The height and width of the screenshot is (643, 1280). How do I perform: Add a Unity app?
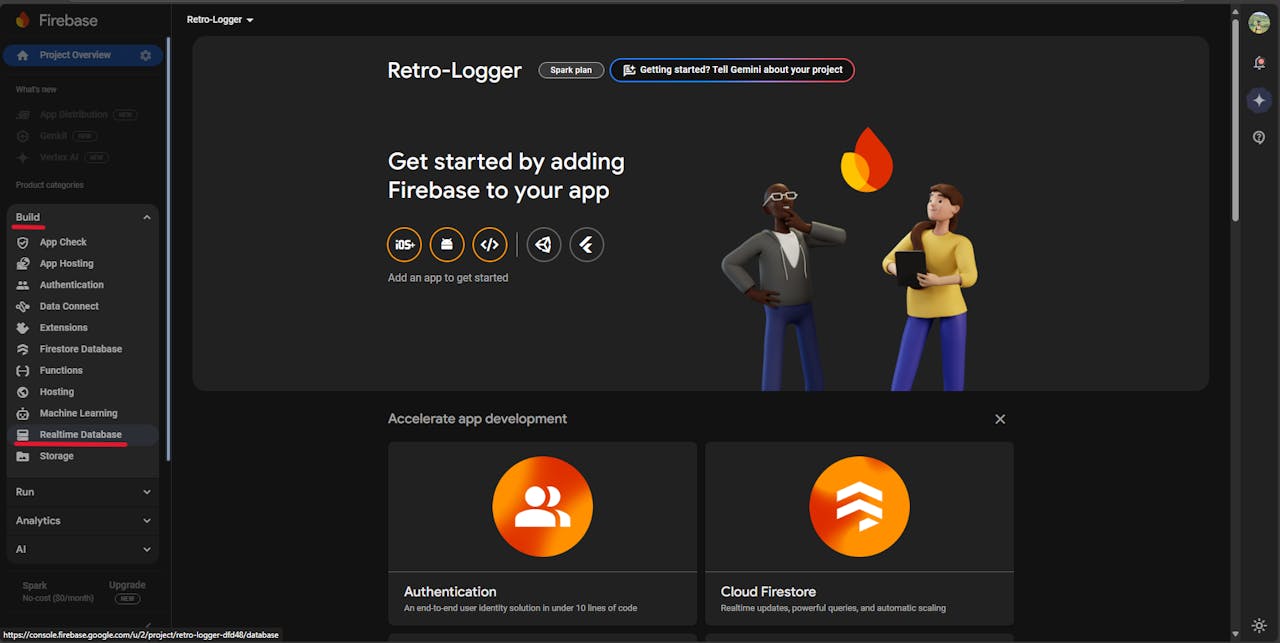[544, 245]
